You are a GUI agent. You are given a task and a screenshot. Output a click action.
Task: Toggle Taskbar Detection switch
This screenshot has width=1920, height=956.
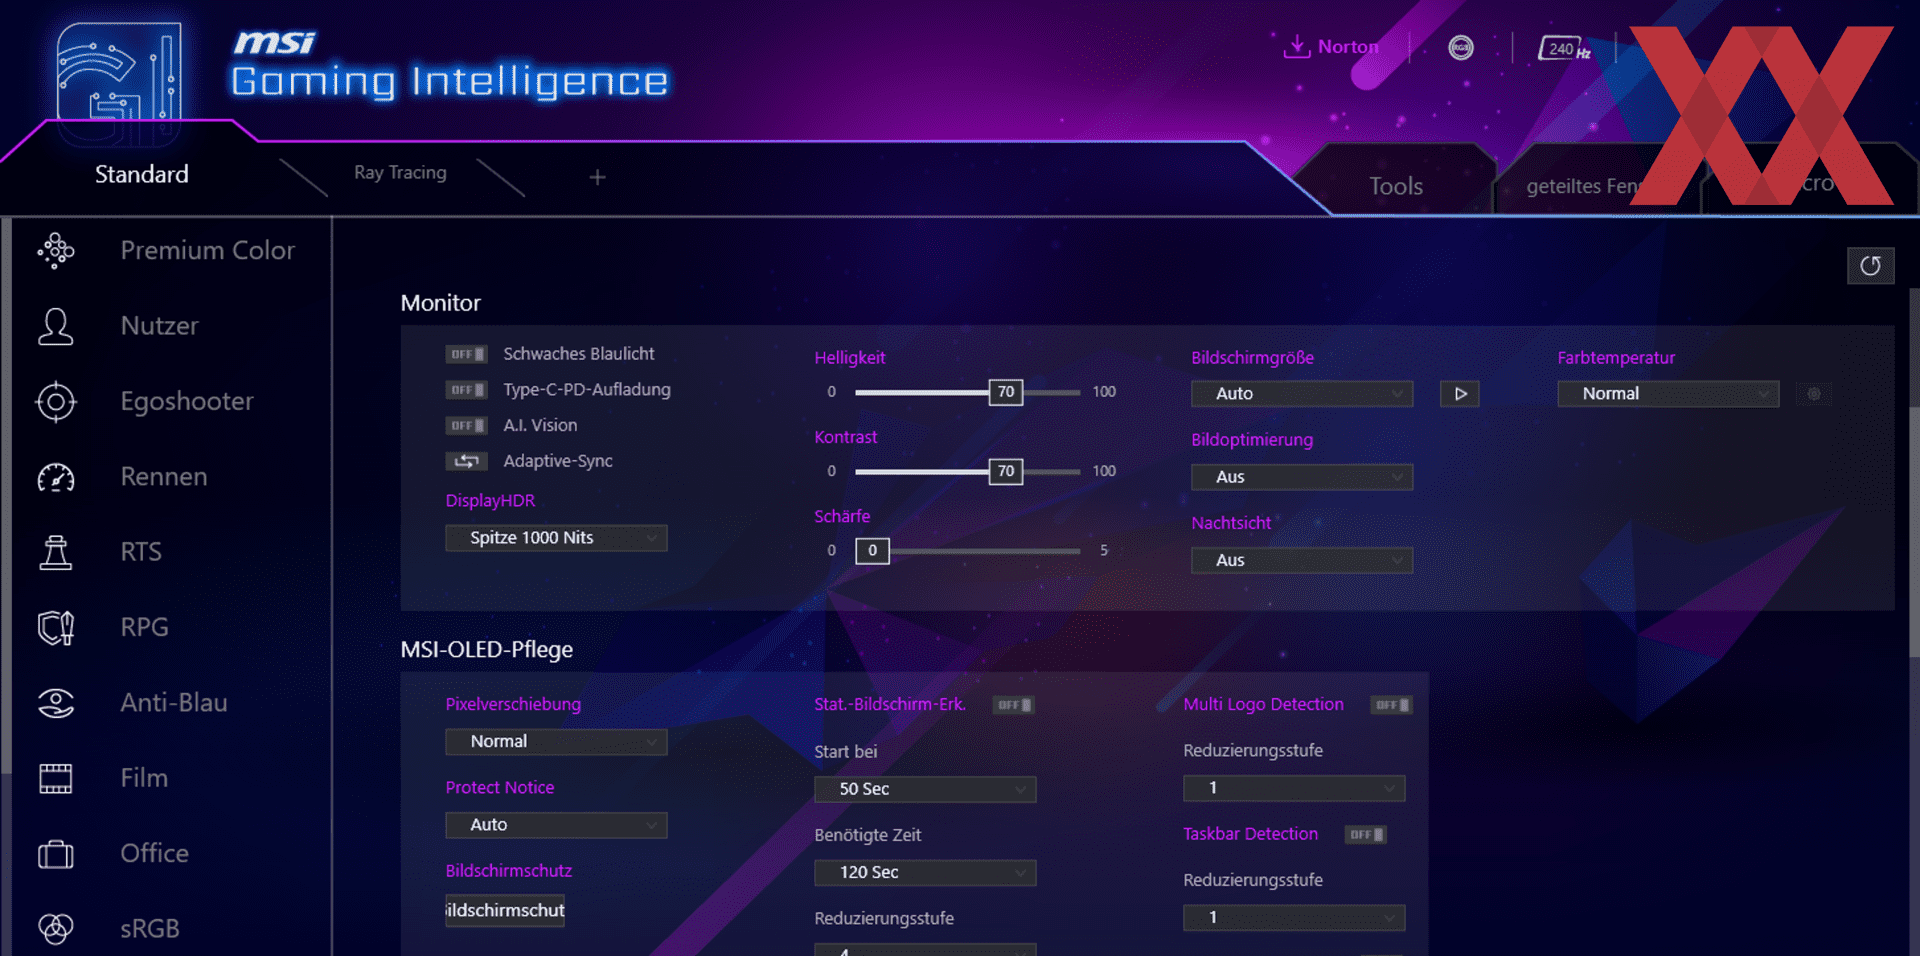point(1365,834)
